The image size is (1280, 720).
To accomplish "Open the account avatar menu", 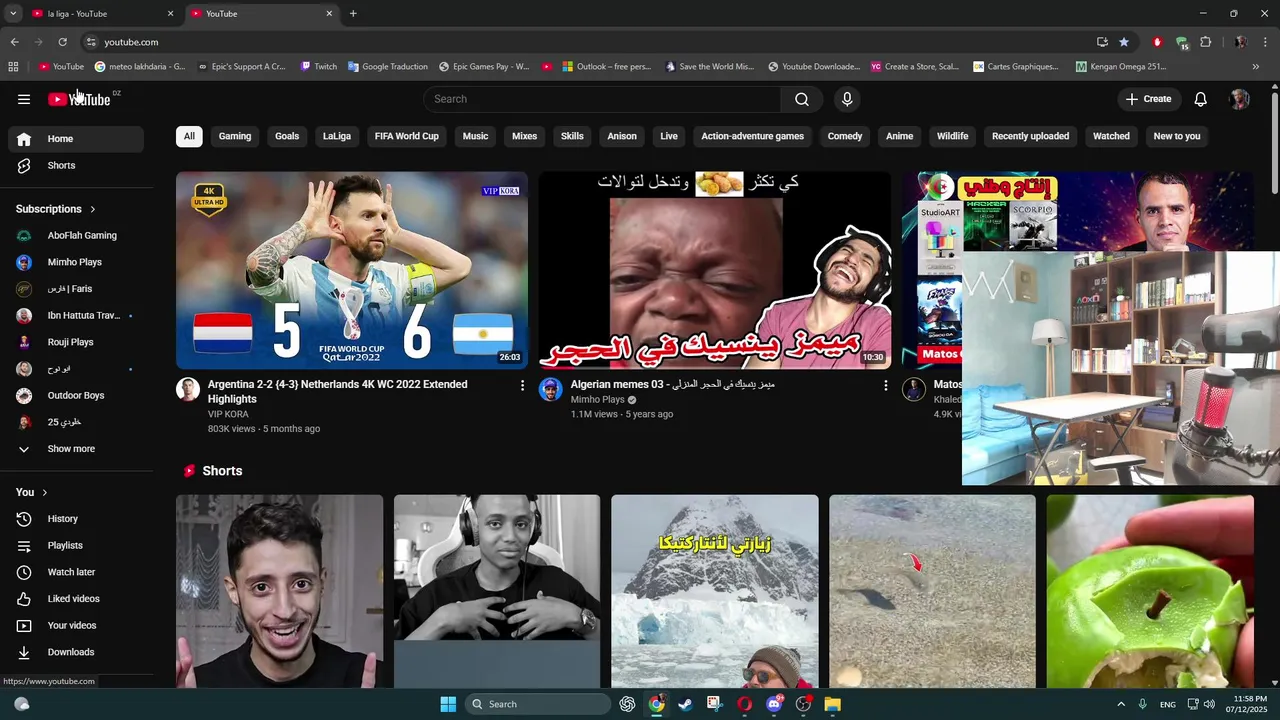I will (1240, 99).
